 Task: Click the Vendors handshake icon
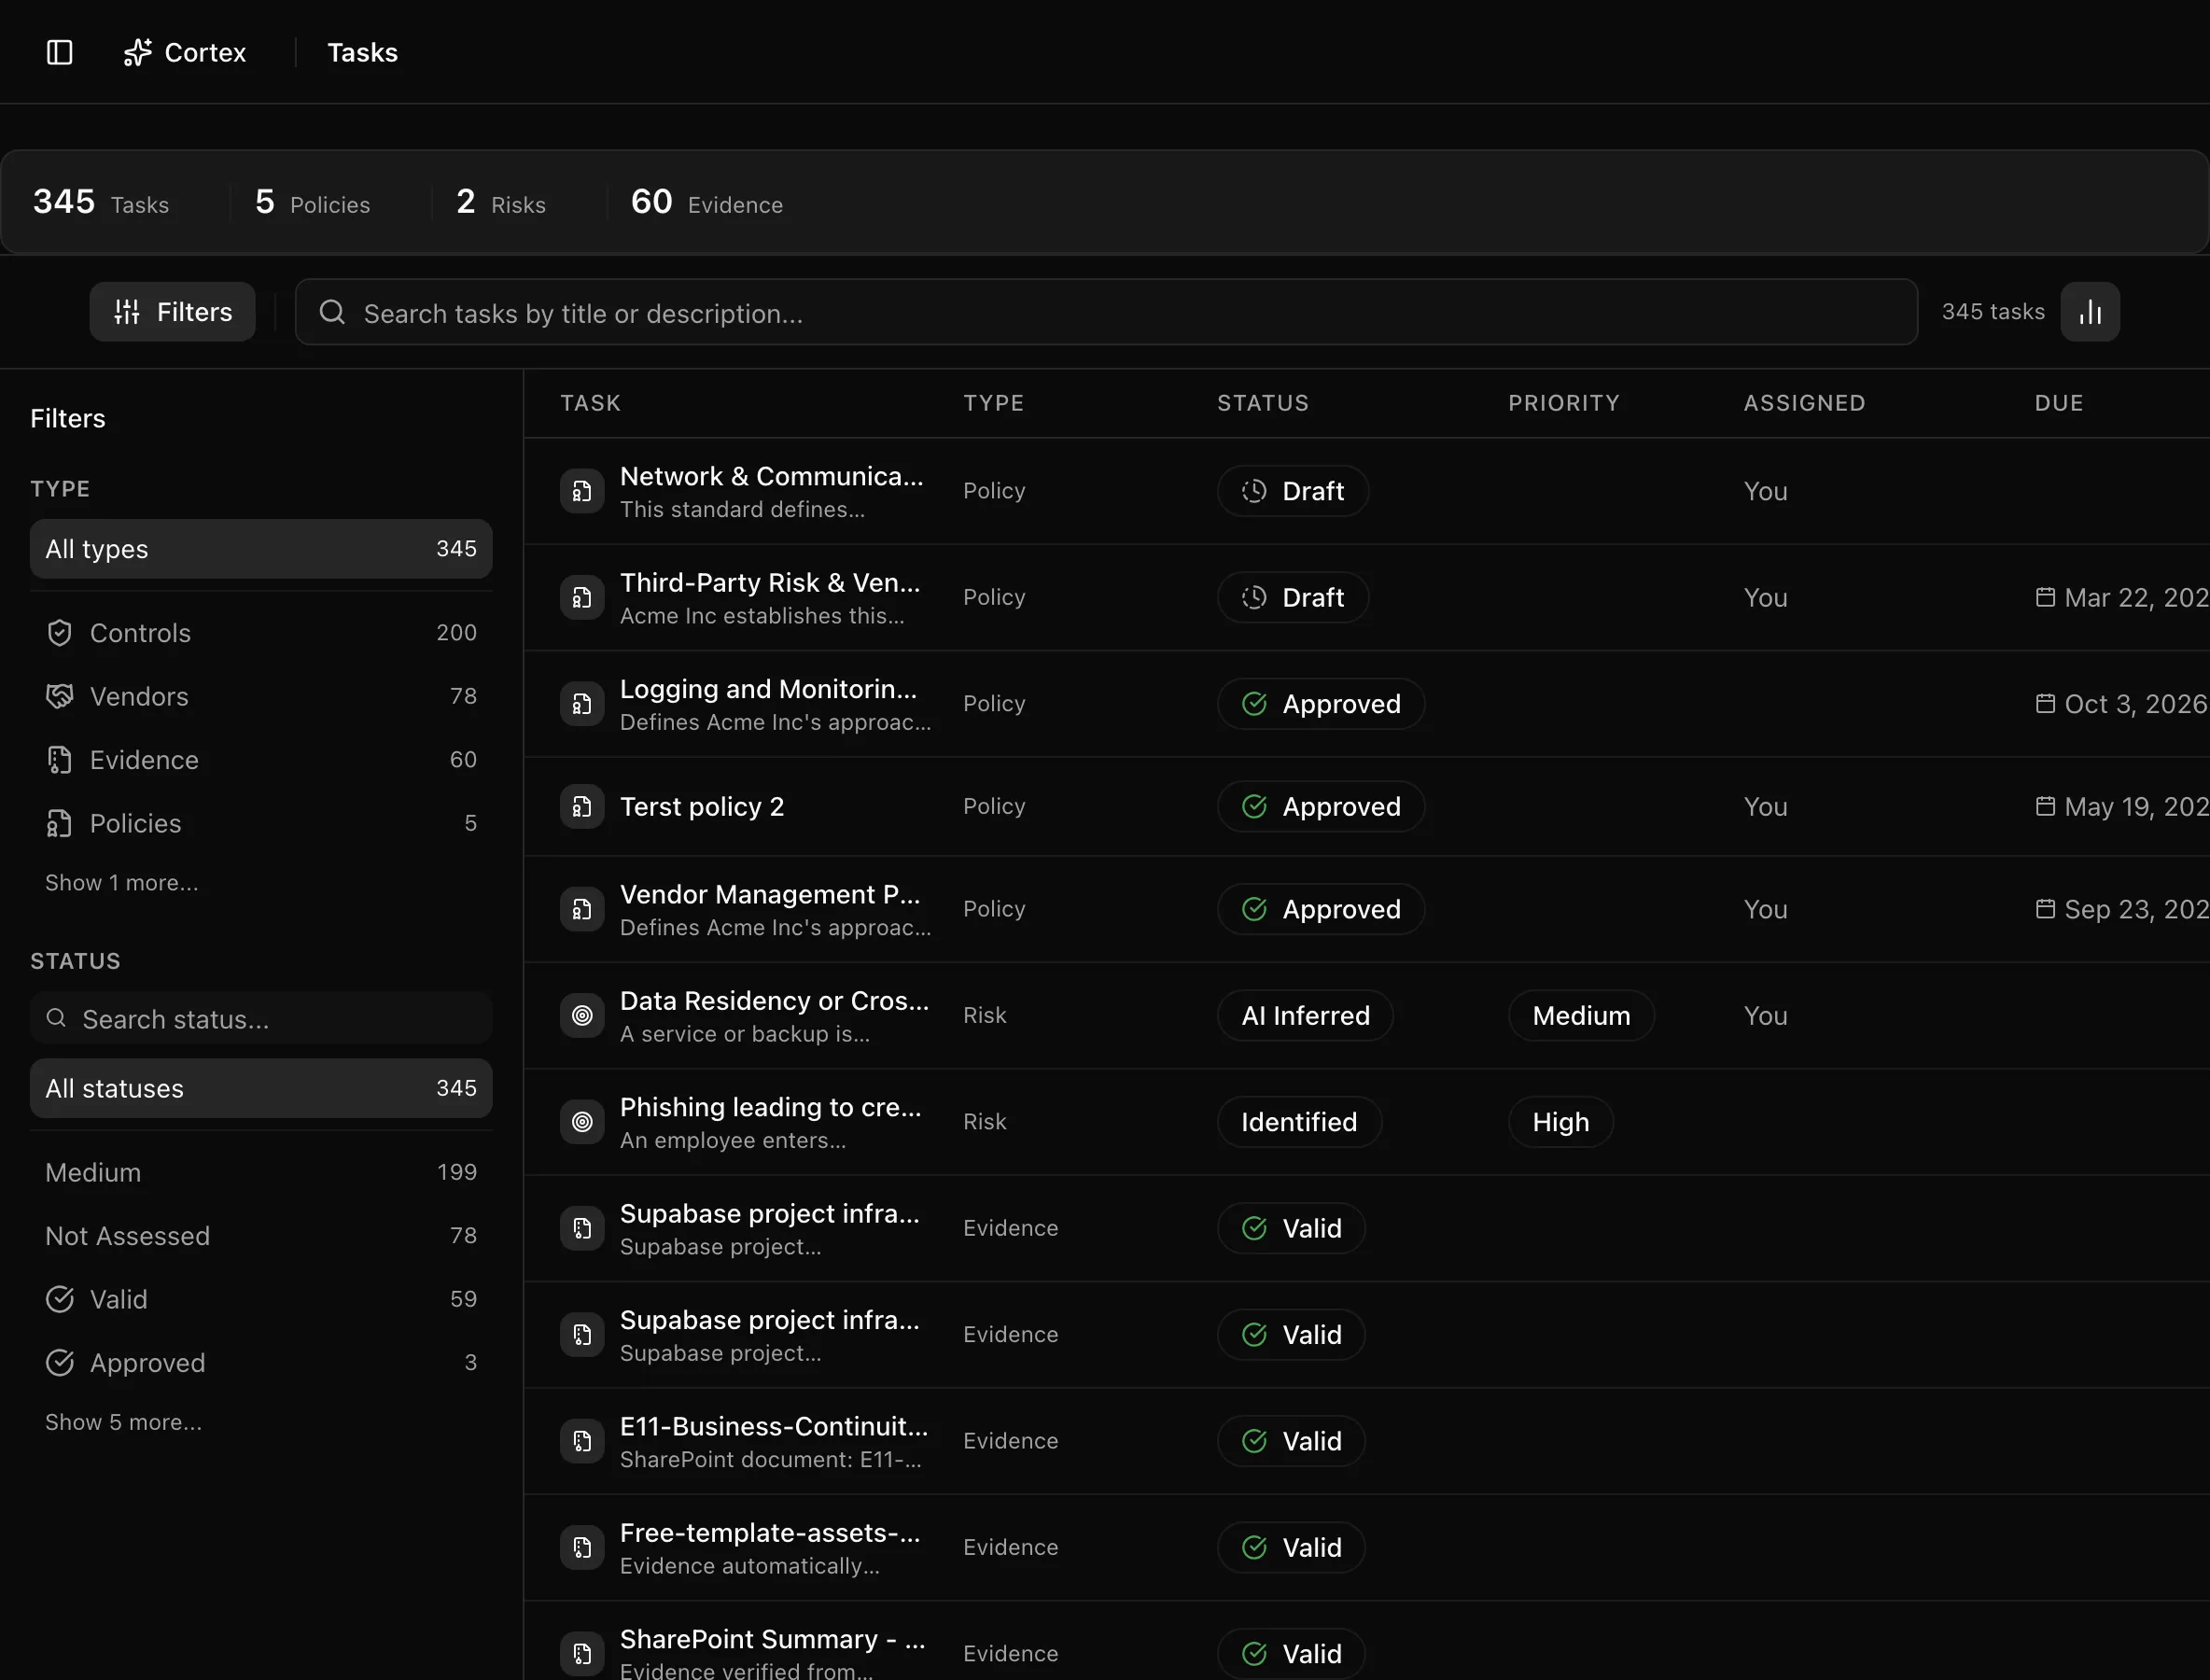coord(60,696)
